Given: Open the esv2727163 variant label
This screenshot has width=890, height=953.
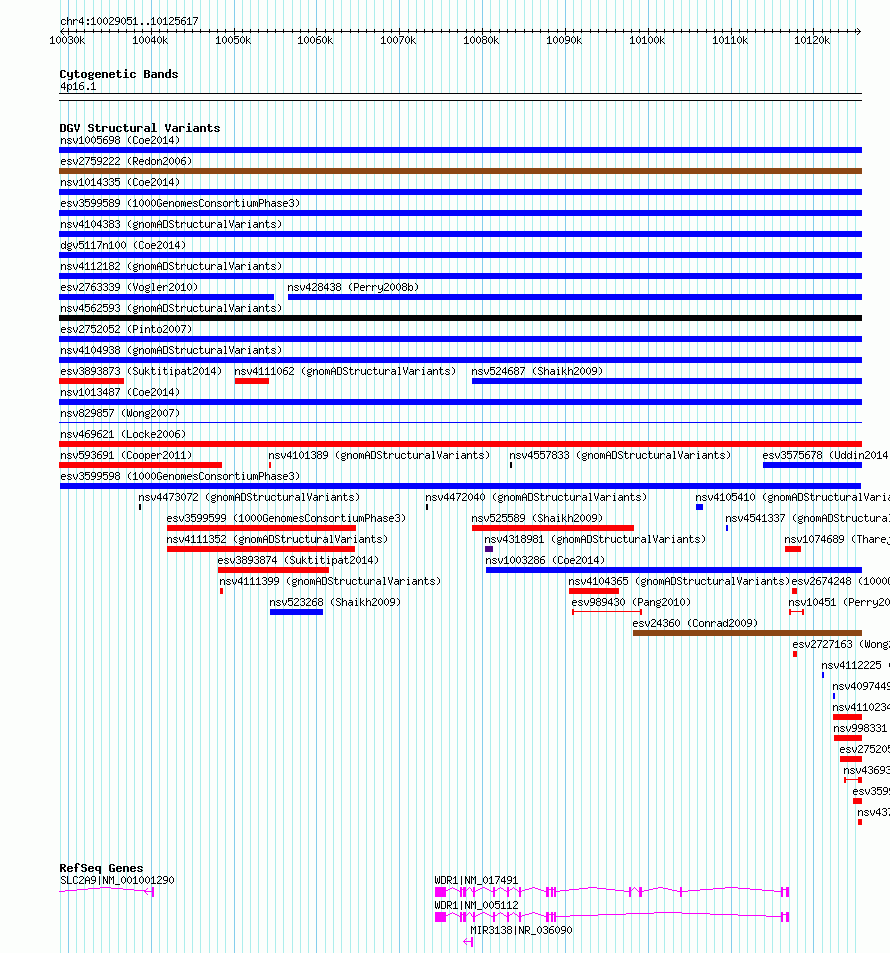Looking at the screenshot, I should (x=841, y=644).
